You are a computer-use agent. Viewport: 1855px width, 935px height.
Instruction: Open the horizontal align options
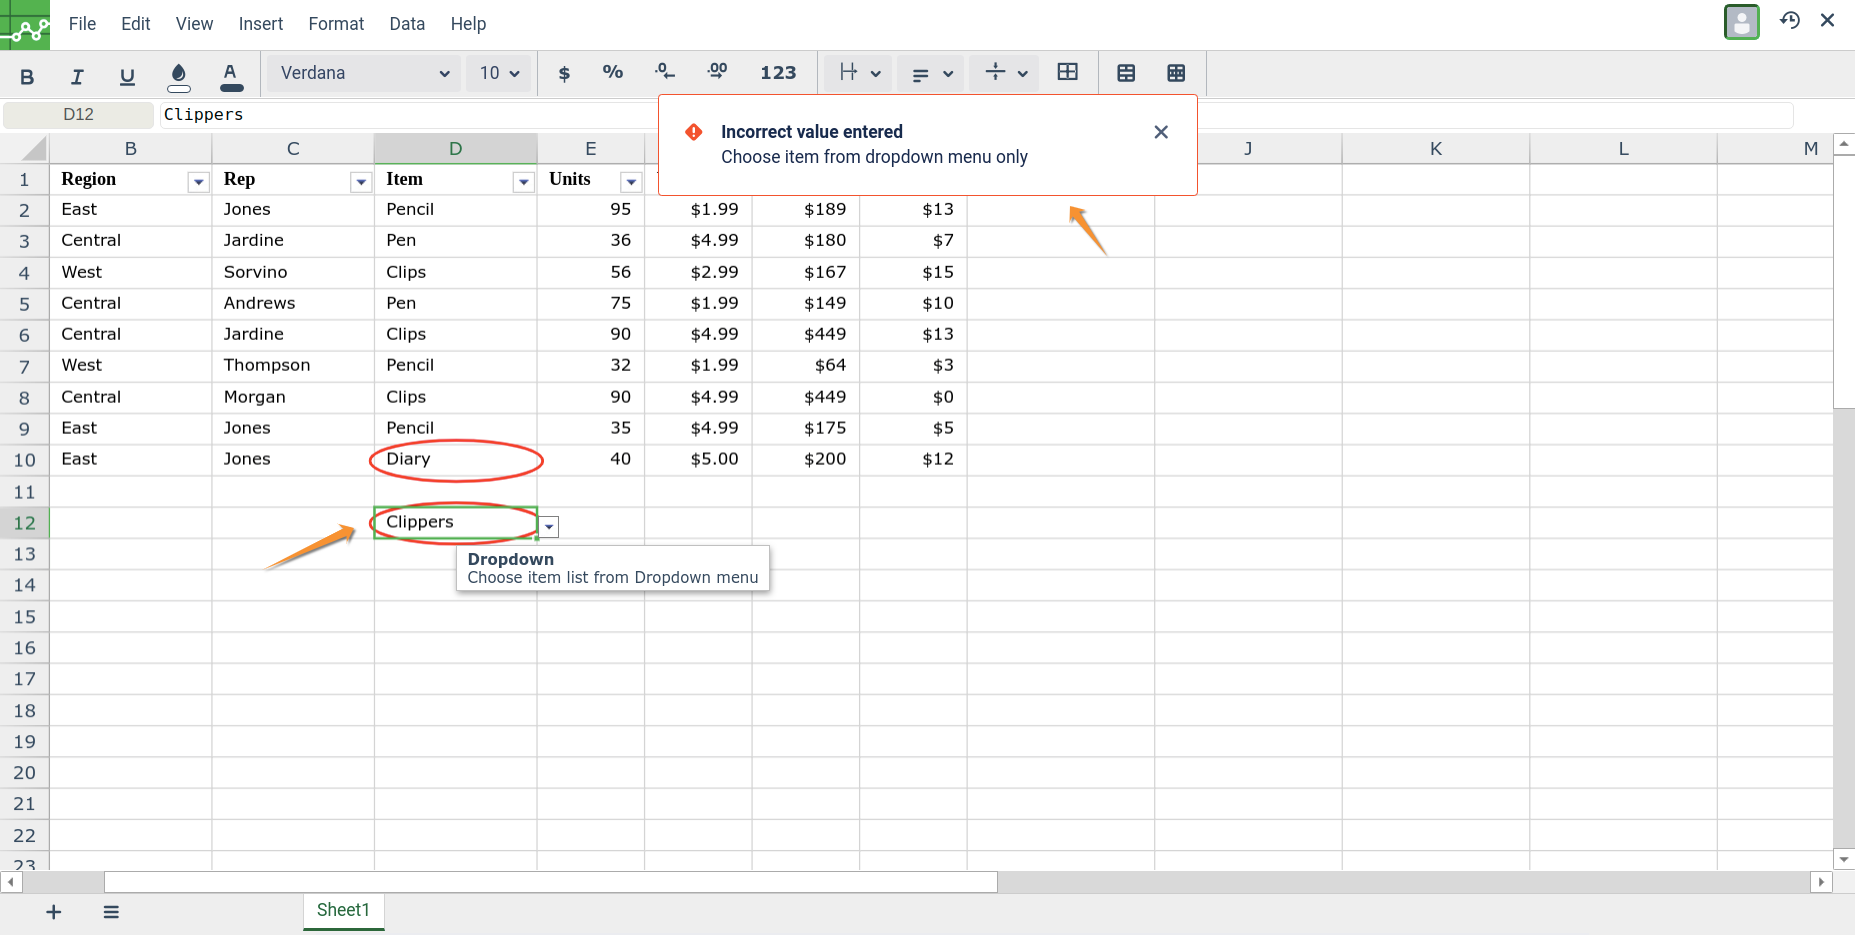(859, 73)
